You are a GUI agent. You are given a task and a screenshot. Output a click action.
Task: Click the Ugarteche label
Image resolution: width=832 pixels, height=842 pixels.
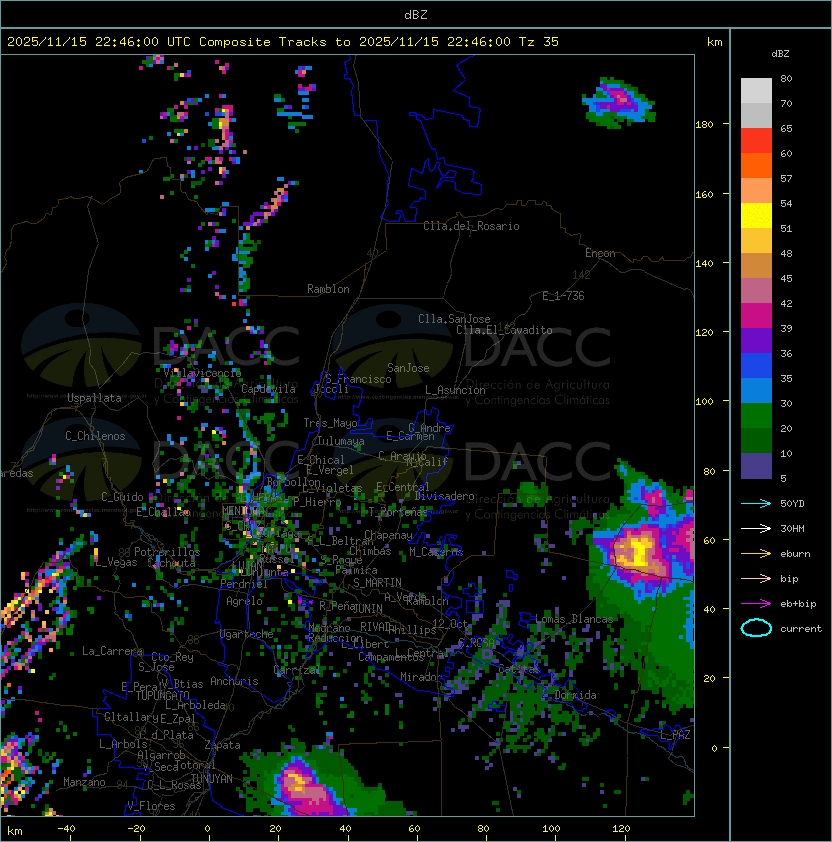click(x=246, y=634)
